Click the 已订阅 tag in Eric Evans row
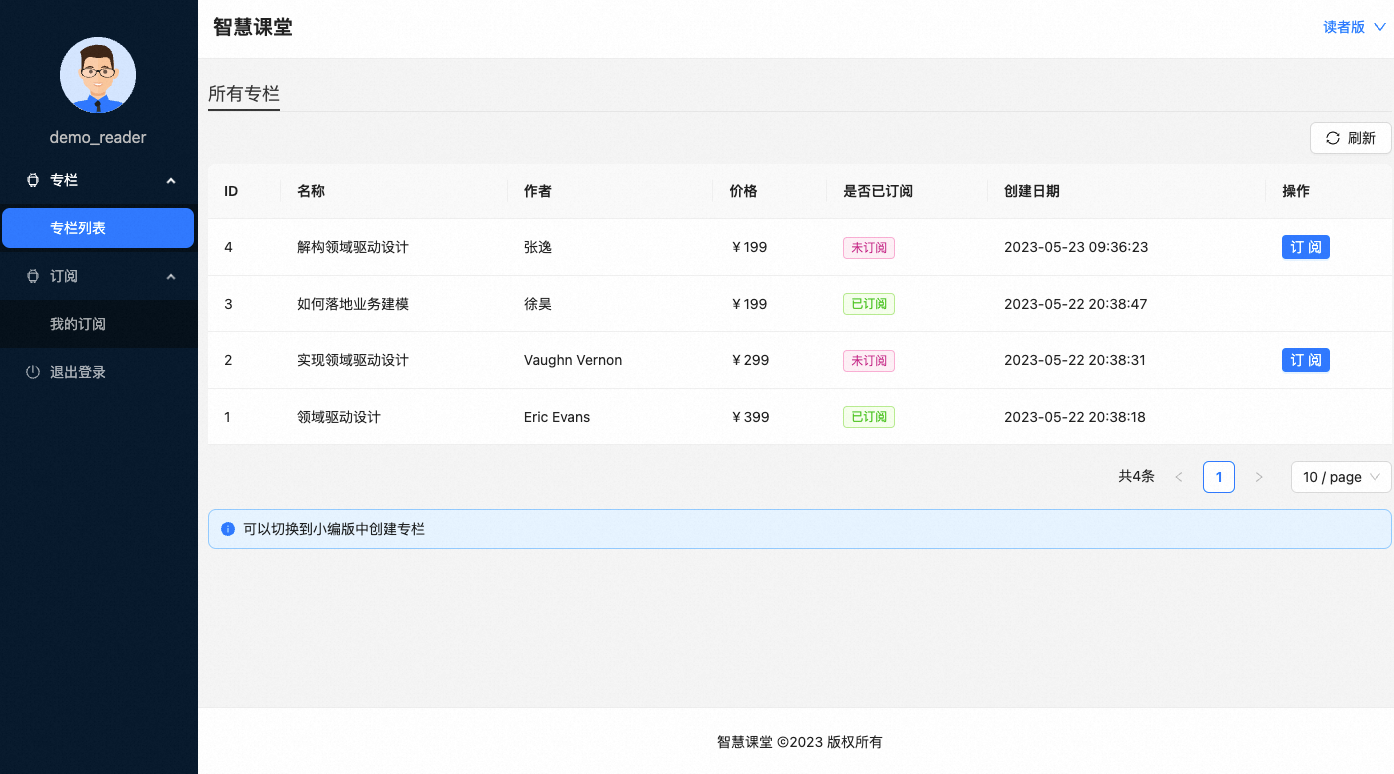 click(x=869, y=417)
